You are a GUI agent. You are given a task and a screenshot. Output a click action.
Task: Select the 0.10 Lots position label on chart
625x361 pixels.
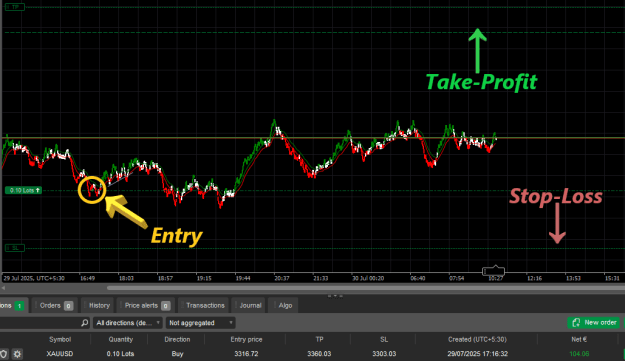24,190
